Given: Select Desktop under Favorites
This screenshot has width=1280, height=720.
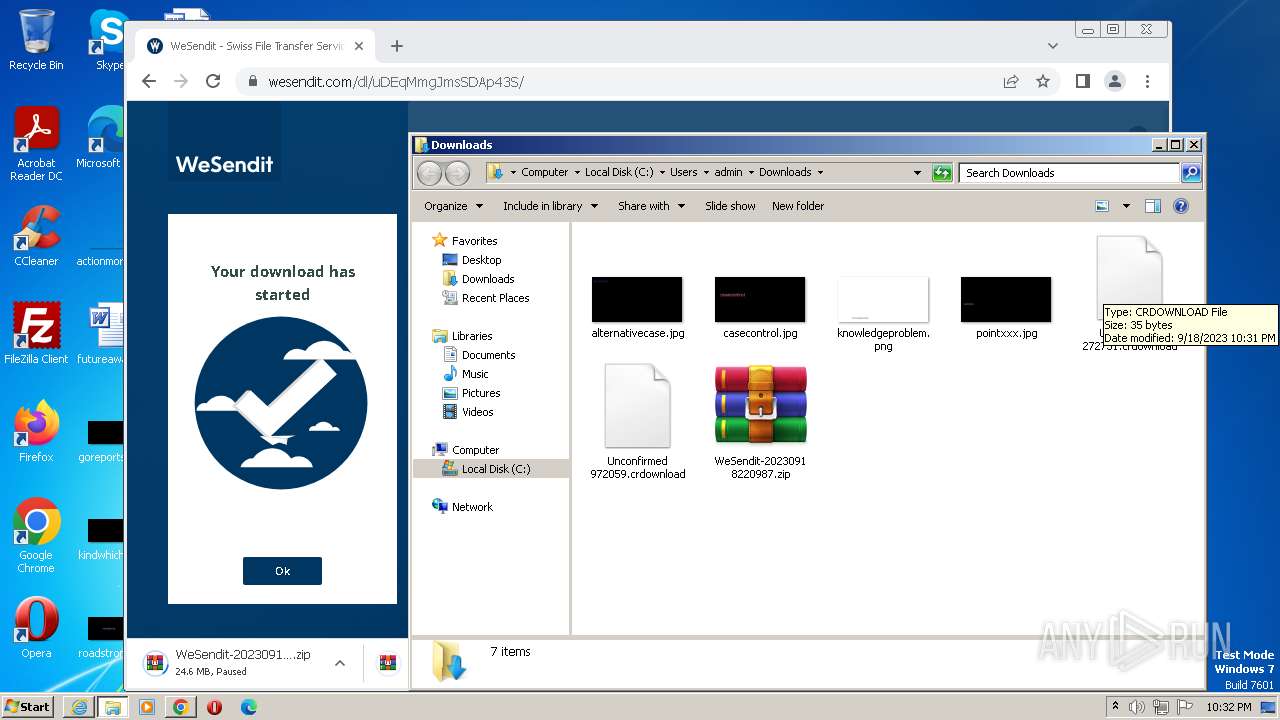Looking at the screenshot, I should point(481,260).
